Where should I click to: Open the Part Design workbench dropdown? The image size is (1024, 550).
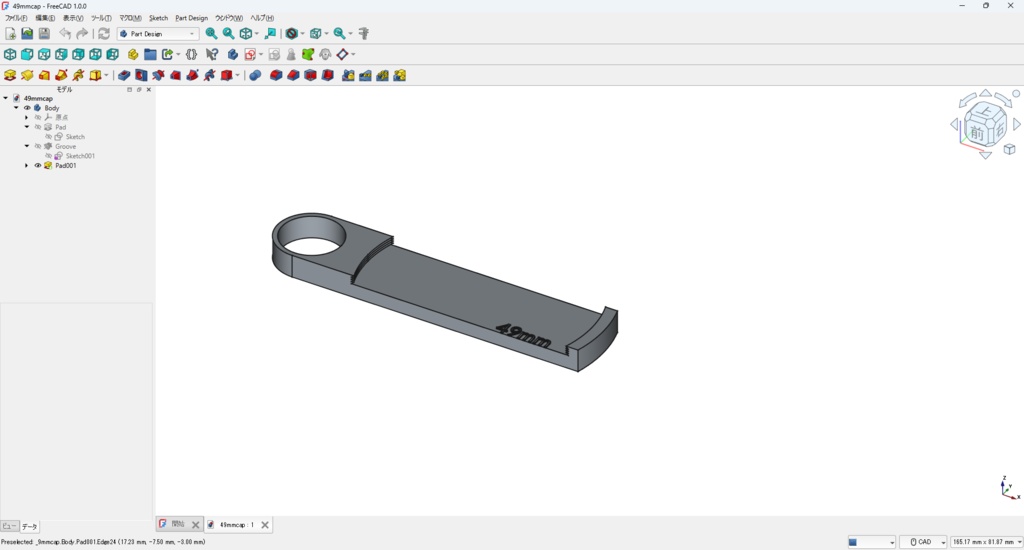158,33
